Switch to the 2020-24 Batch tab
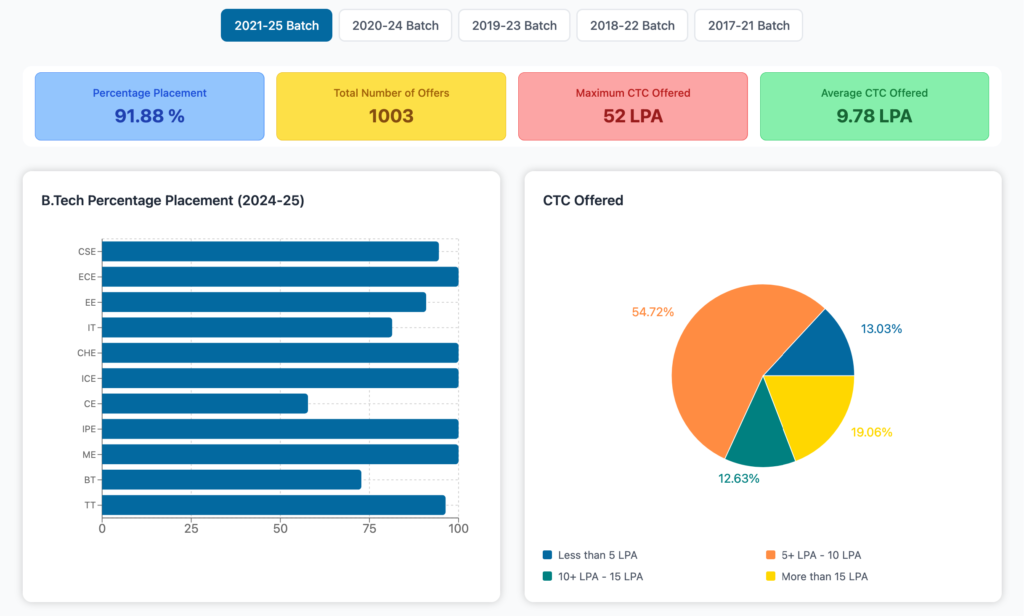 pos(395,25)
